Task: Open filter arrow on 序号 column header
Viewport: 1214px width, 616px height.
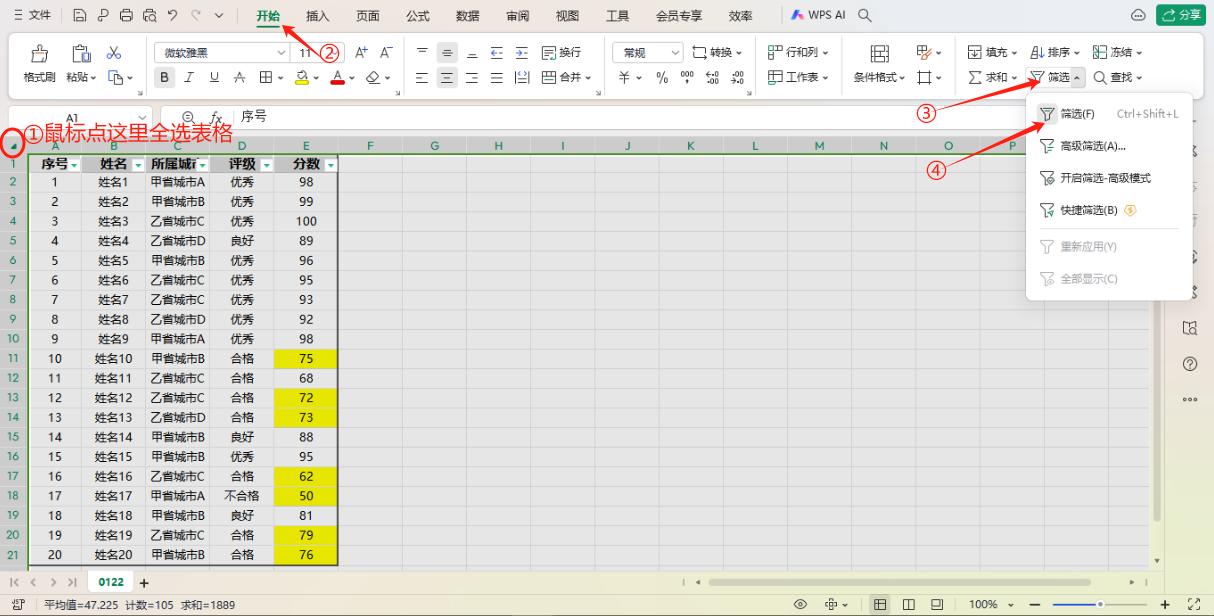Action: [75, 165]
